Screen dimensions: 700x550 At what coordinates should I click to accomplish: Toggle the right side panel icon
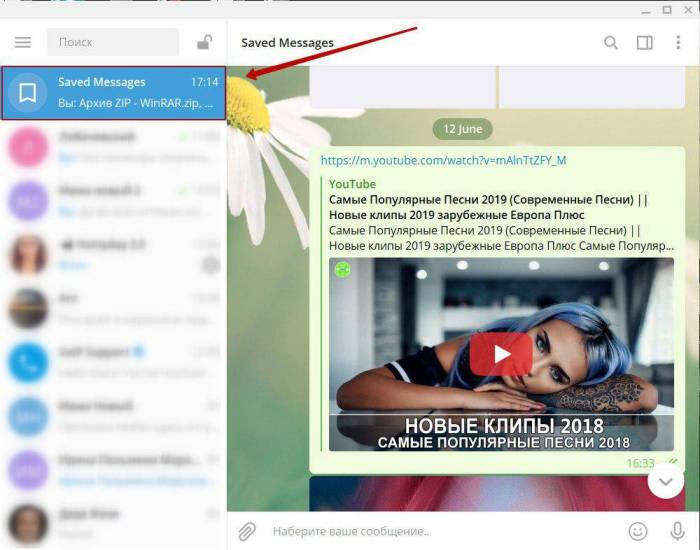(644, 43)
